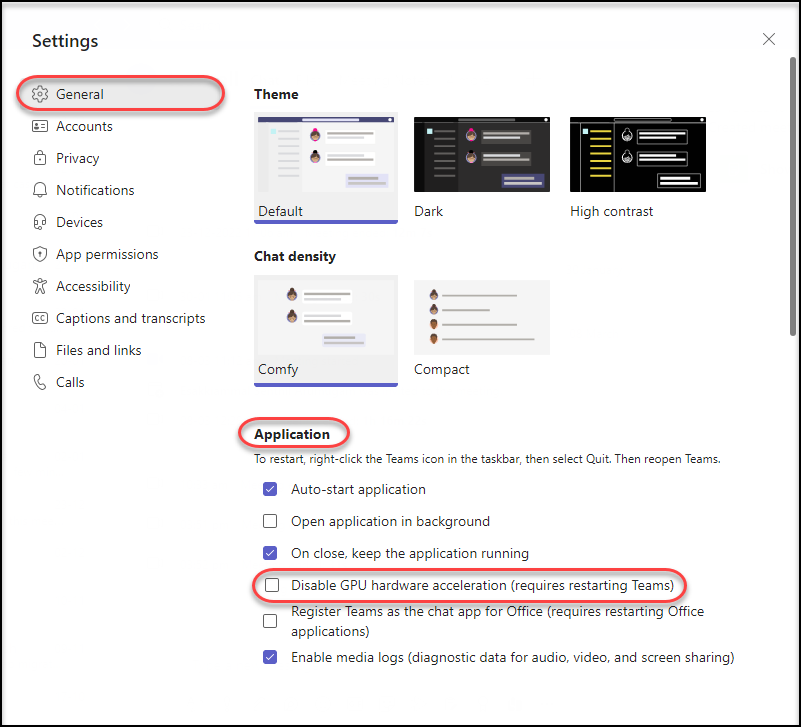Select the Accessibility sidebar icon
801x727 pixels.
point(39,286)
